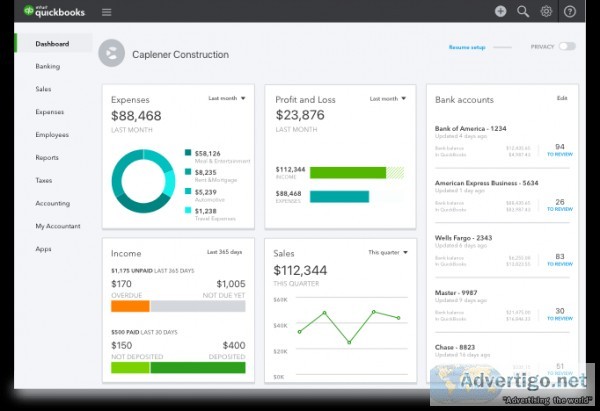
Task: Click American Express Business - 5634 account
Action: pyautogui.click(x=487, y=183)
